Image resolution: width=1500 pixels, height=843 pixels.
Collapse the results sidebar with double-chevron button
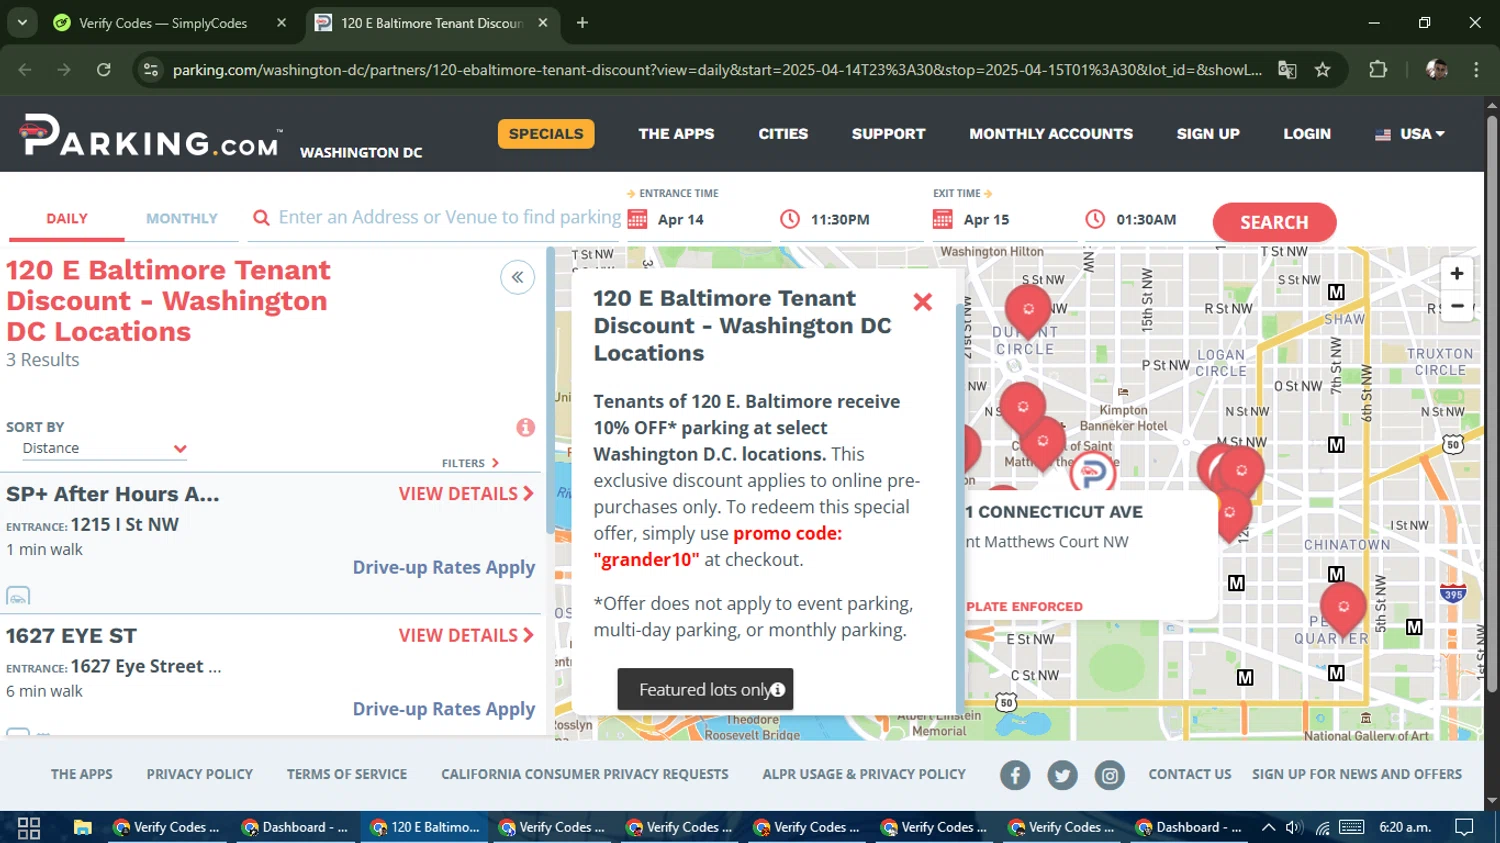(x=517, y=278)
